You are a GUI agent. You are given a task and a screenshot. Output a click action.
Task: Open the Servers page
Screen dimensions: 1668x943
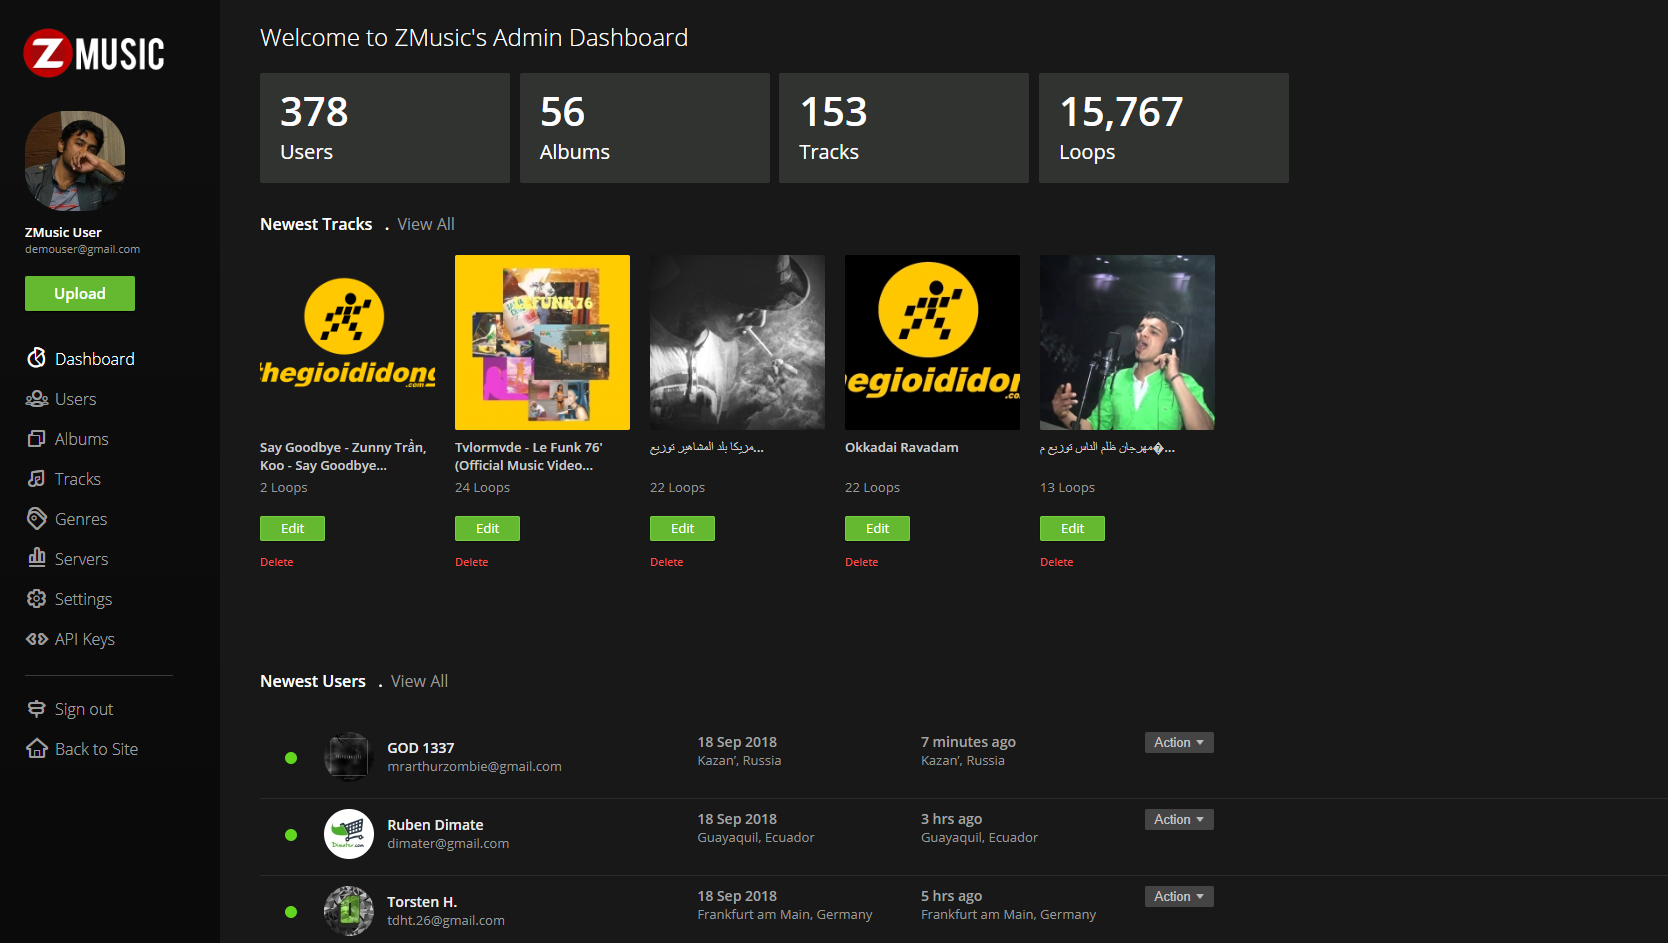(x=82, y=559)
